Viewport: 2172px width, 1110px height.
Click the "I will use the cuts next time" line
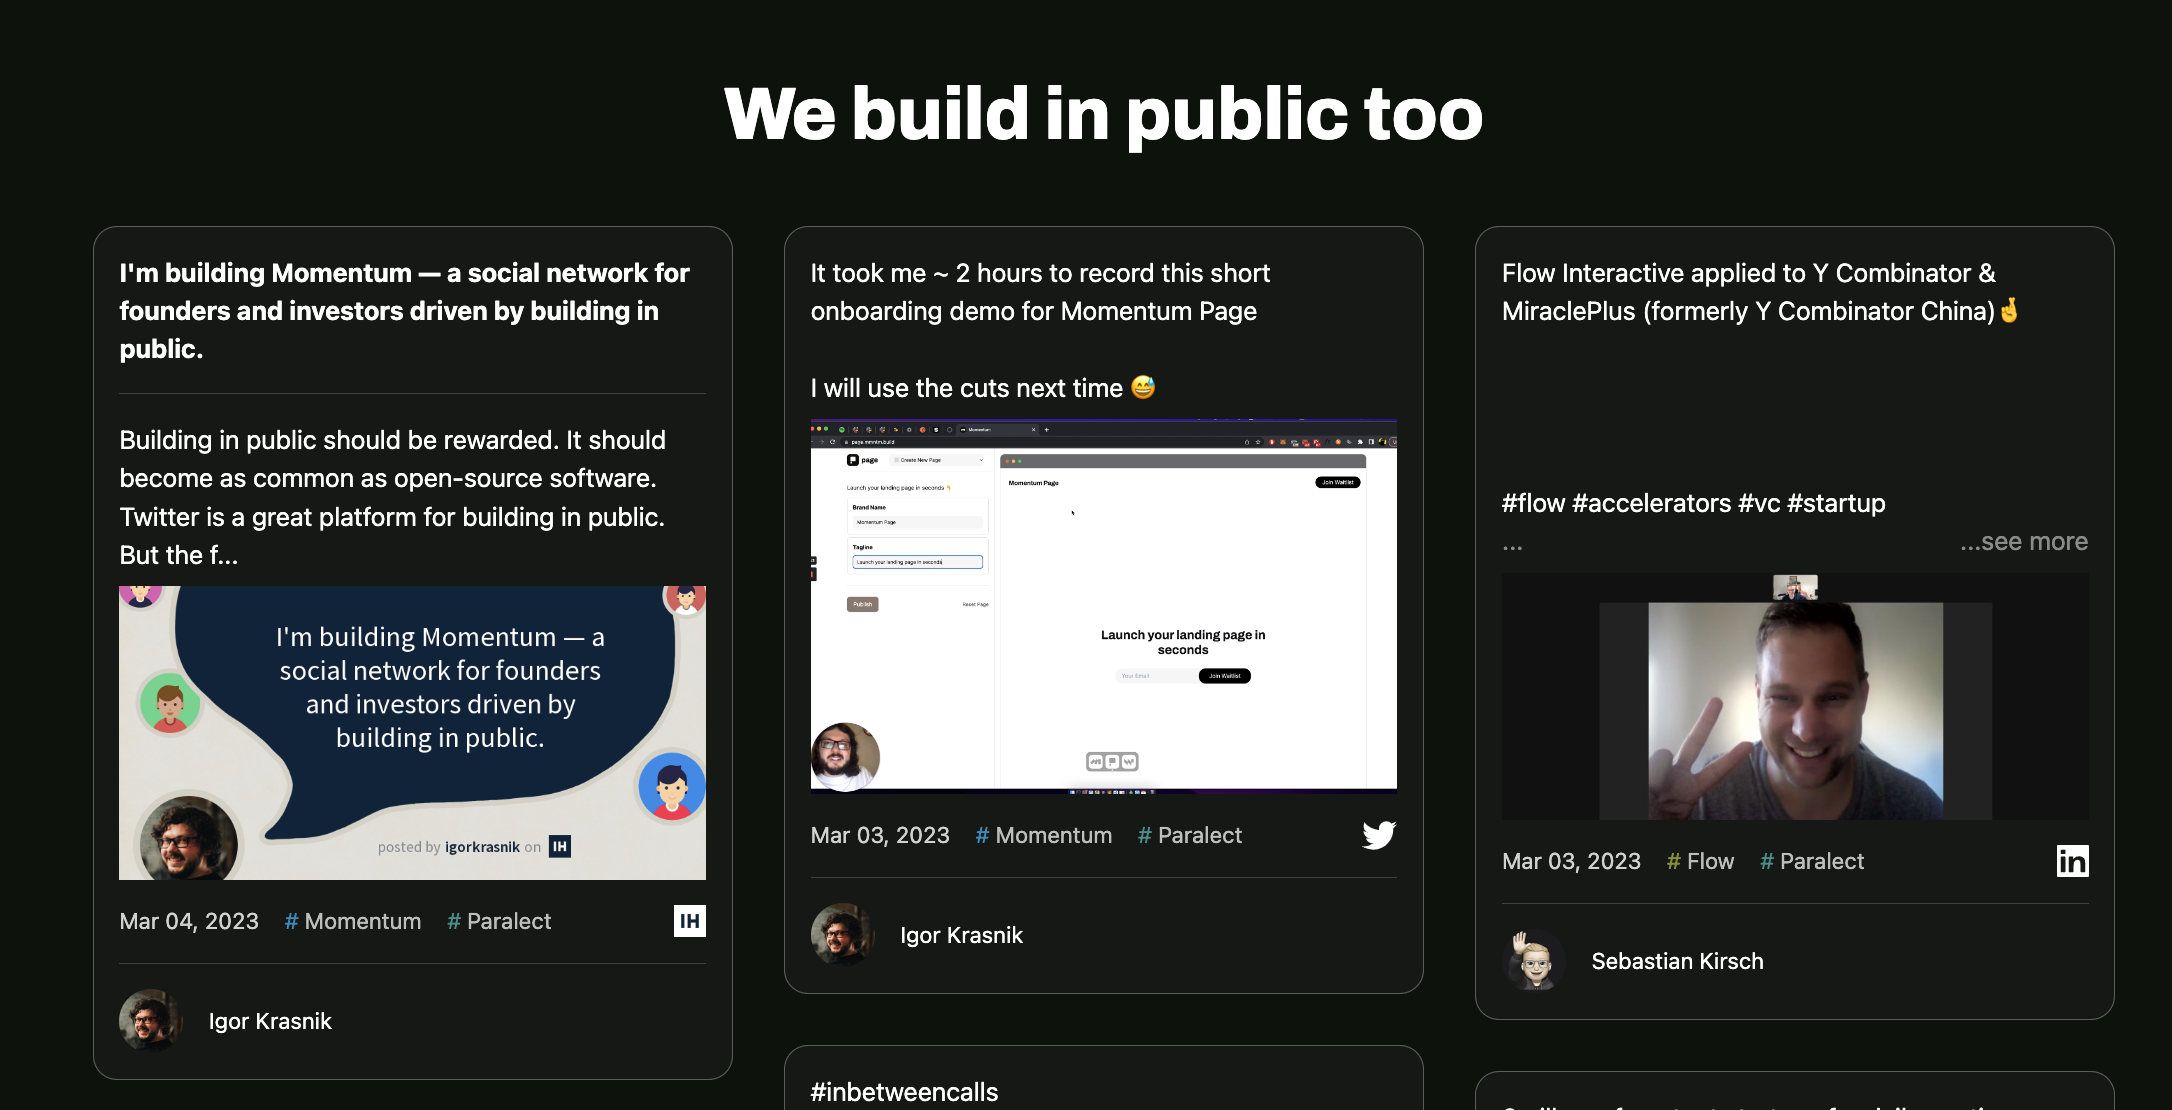point(983,388)
